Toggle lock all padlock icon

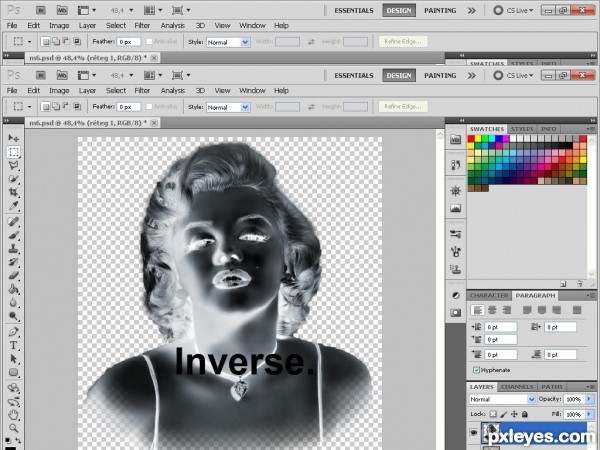coord(525,414)
